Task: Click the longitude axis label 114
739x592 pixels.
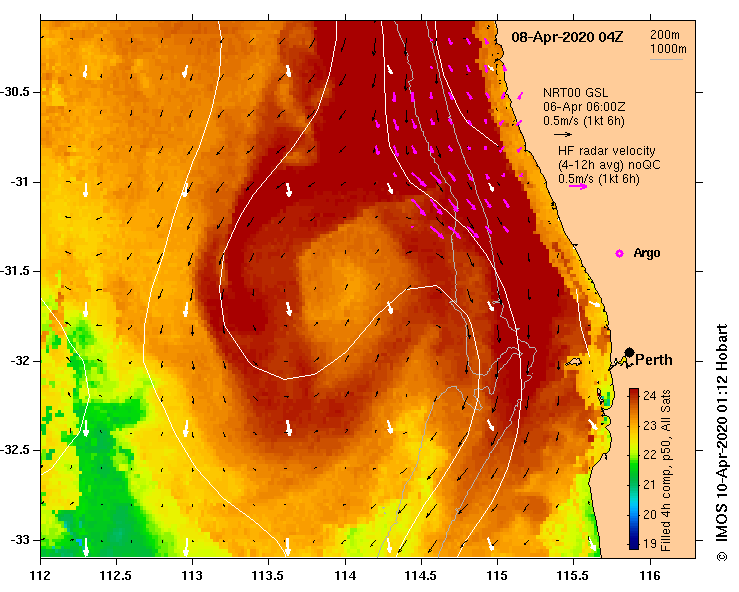Action: (345, 576)
